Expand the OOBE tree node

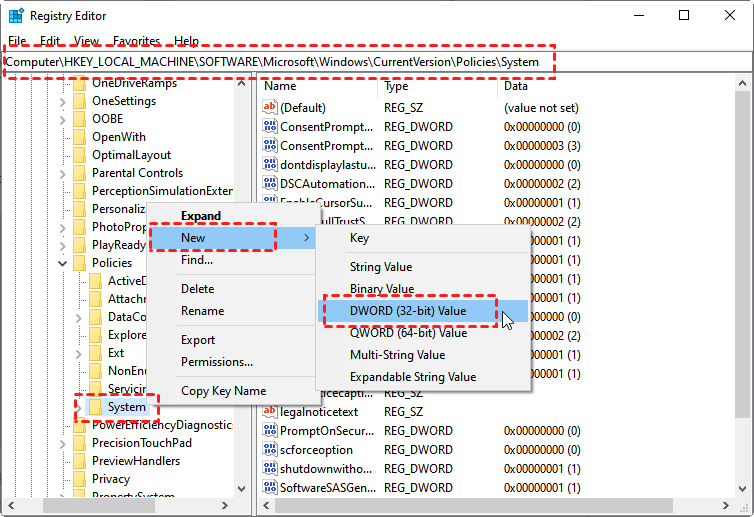[x=63, y=119]
